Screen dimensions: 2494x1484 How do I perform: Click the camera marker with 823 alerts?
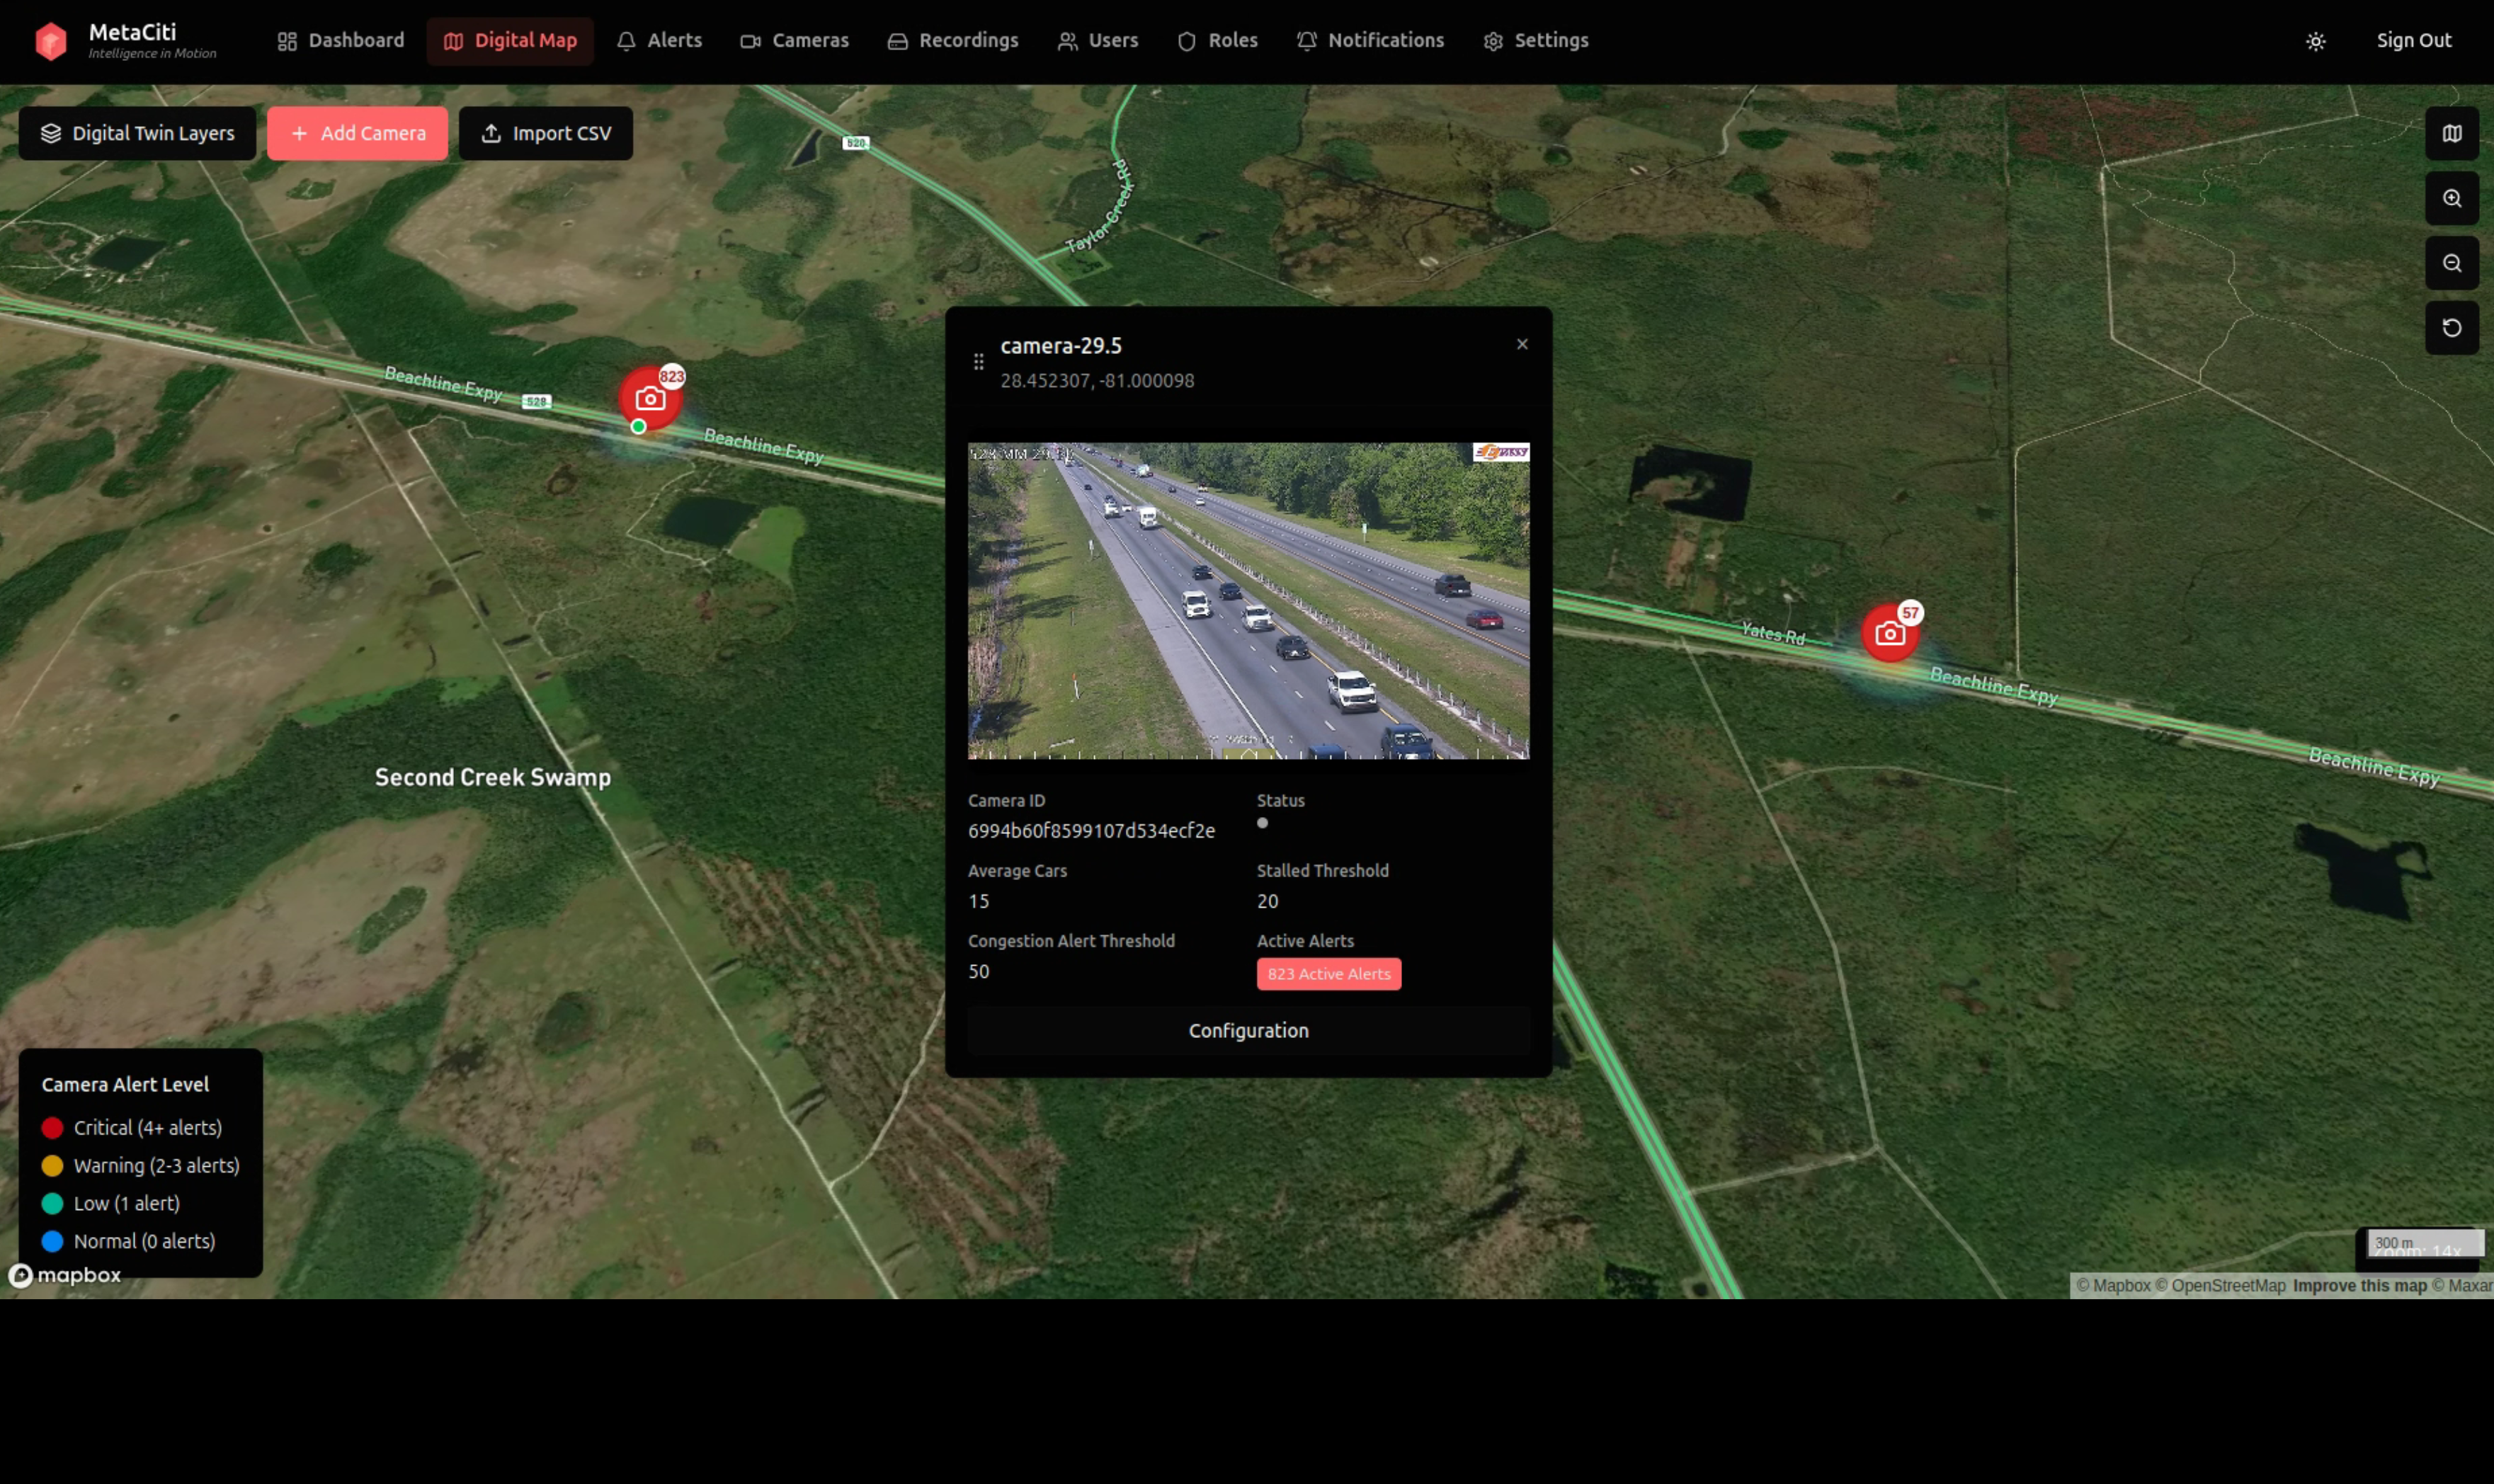coord(650,399)
